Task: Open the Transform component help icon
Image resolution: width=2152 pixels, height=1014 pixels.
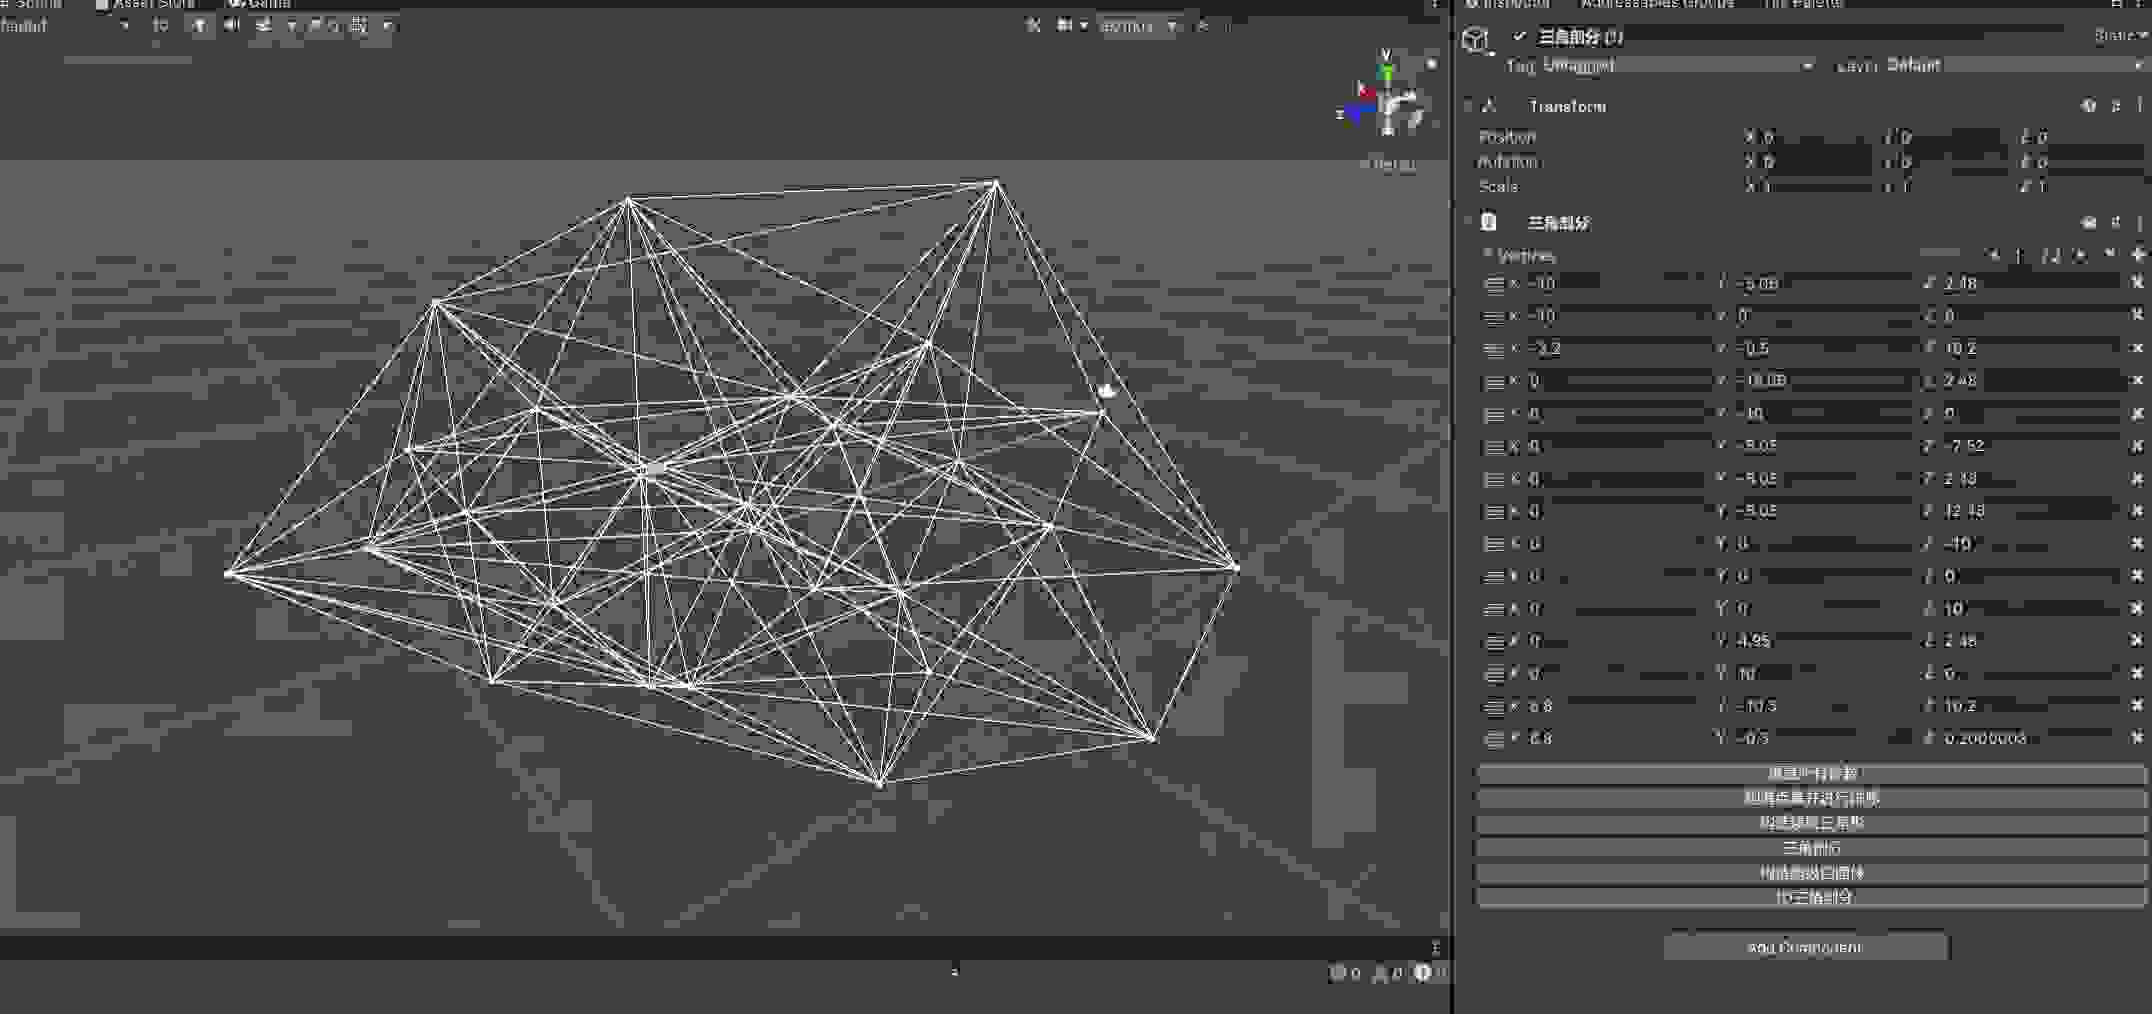Action: pos(2088,106)
